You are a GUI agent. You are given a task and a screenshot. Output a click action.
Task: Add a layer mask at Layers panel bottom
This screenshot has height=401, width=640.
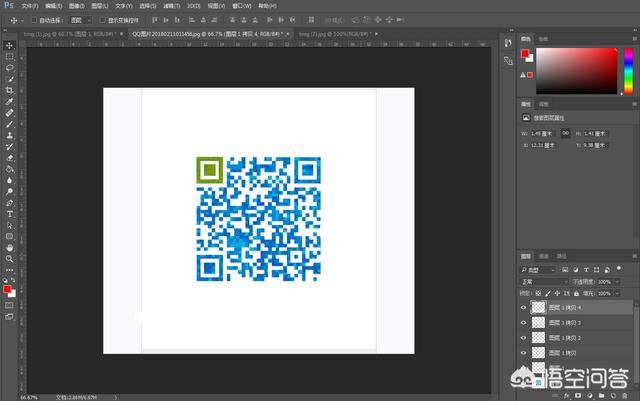578,396
